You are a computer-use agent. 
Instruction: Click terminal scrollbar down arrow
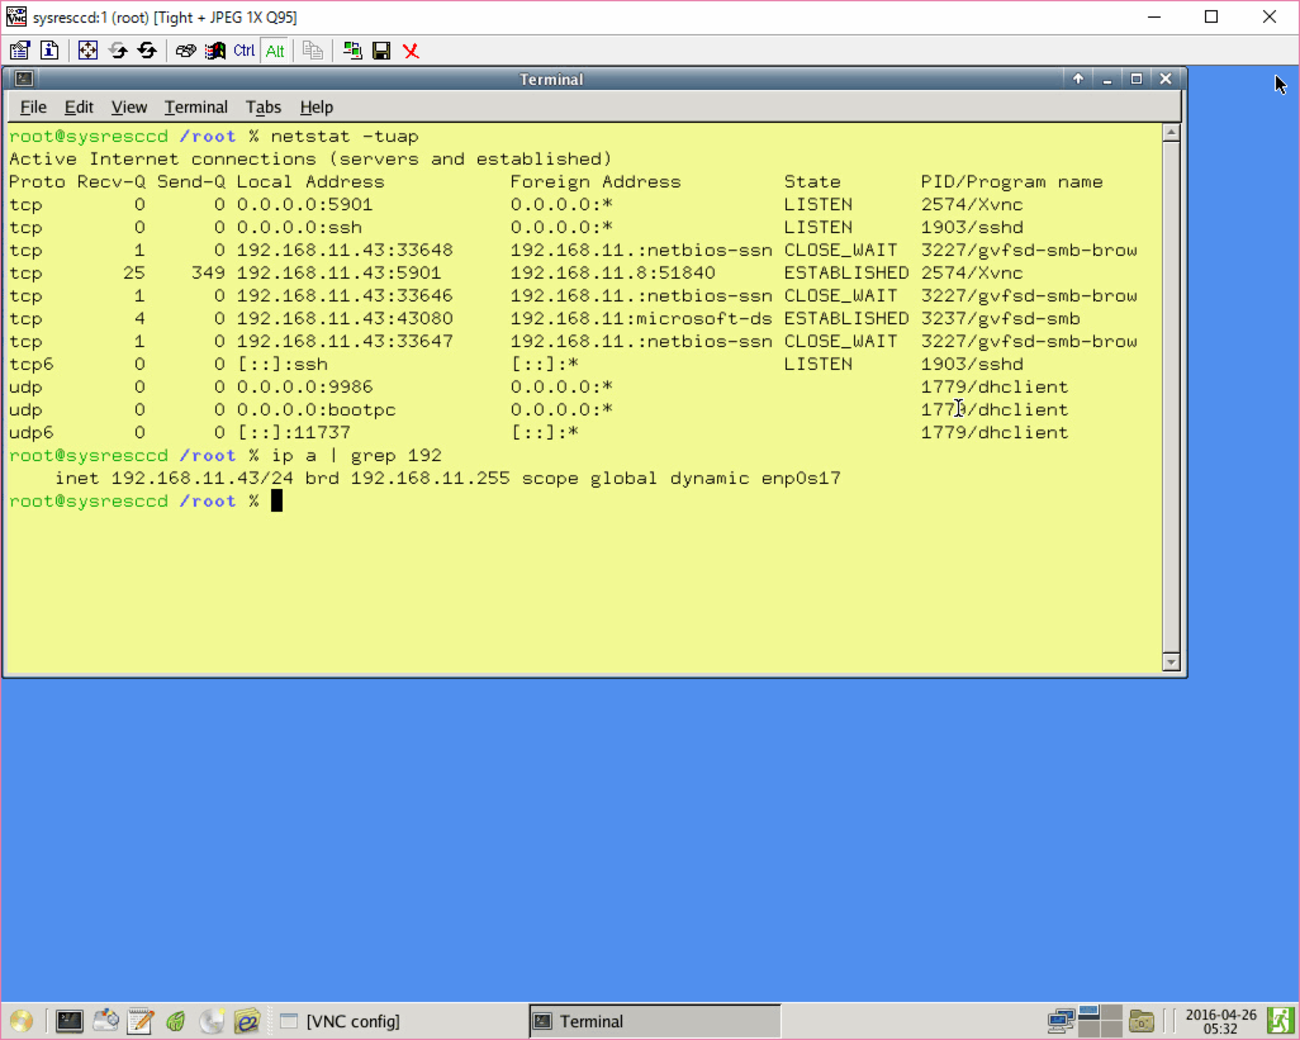point(1171,662)
